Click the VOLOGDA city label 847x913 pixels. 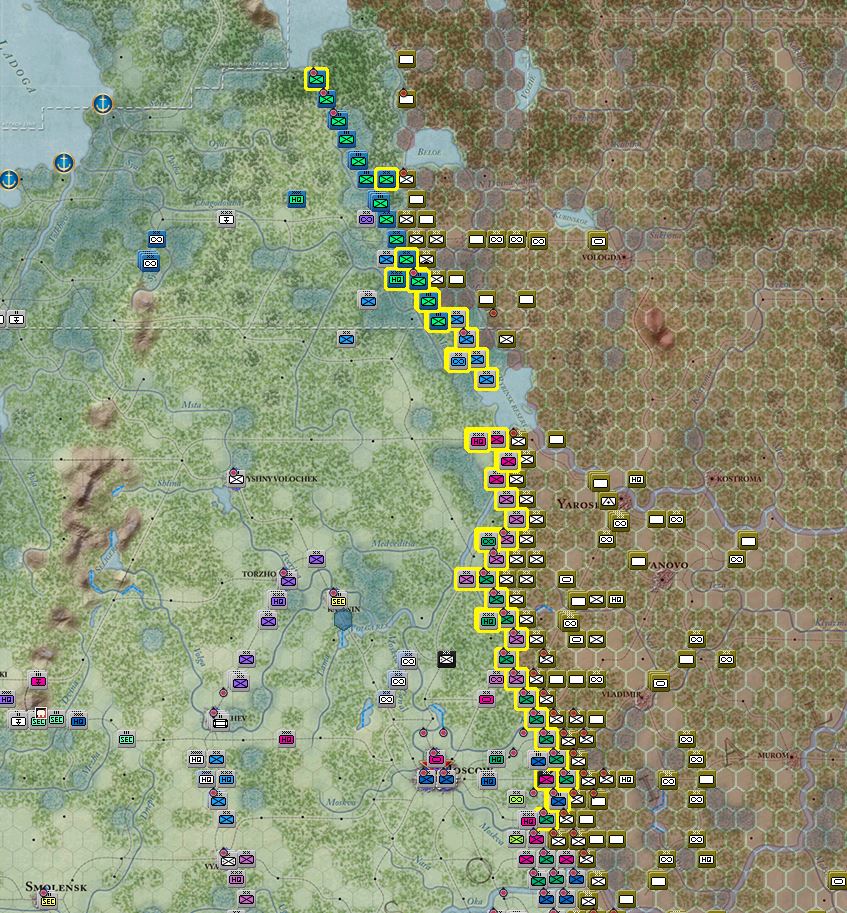603,257
